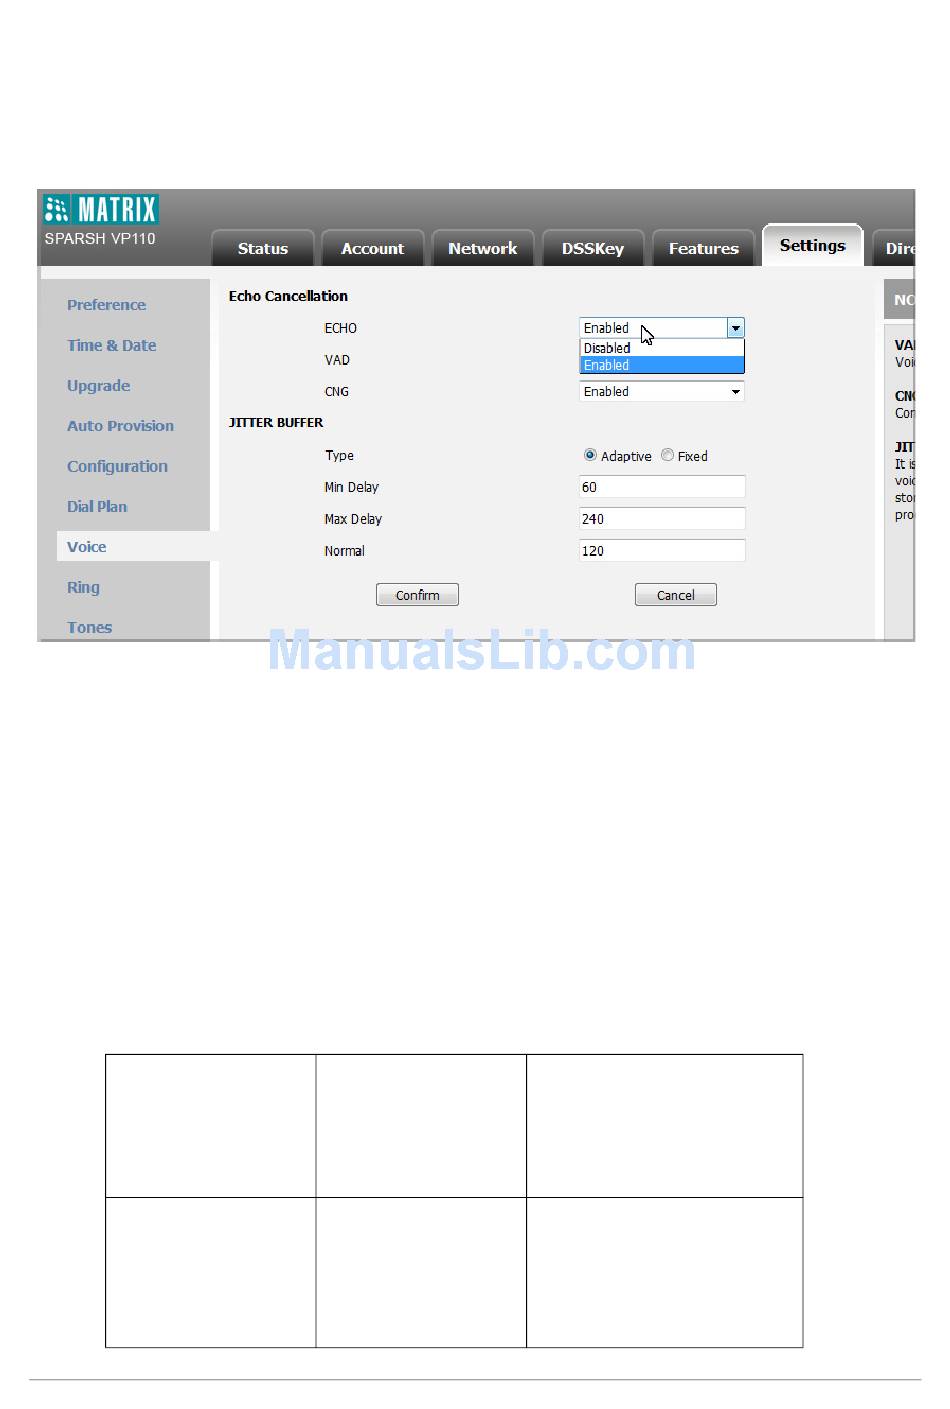Click the Echo Cancellation heading
This screenshot has width=950, height=1409.
(x=288, y=296)
